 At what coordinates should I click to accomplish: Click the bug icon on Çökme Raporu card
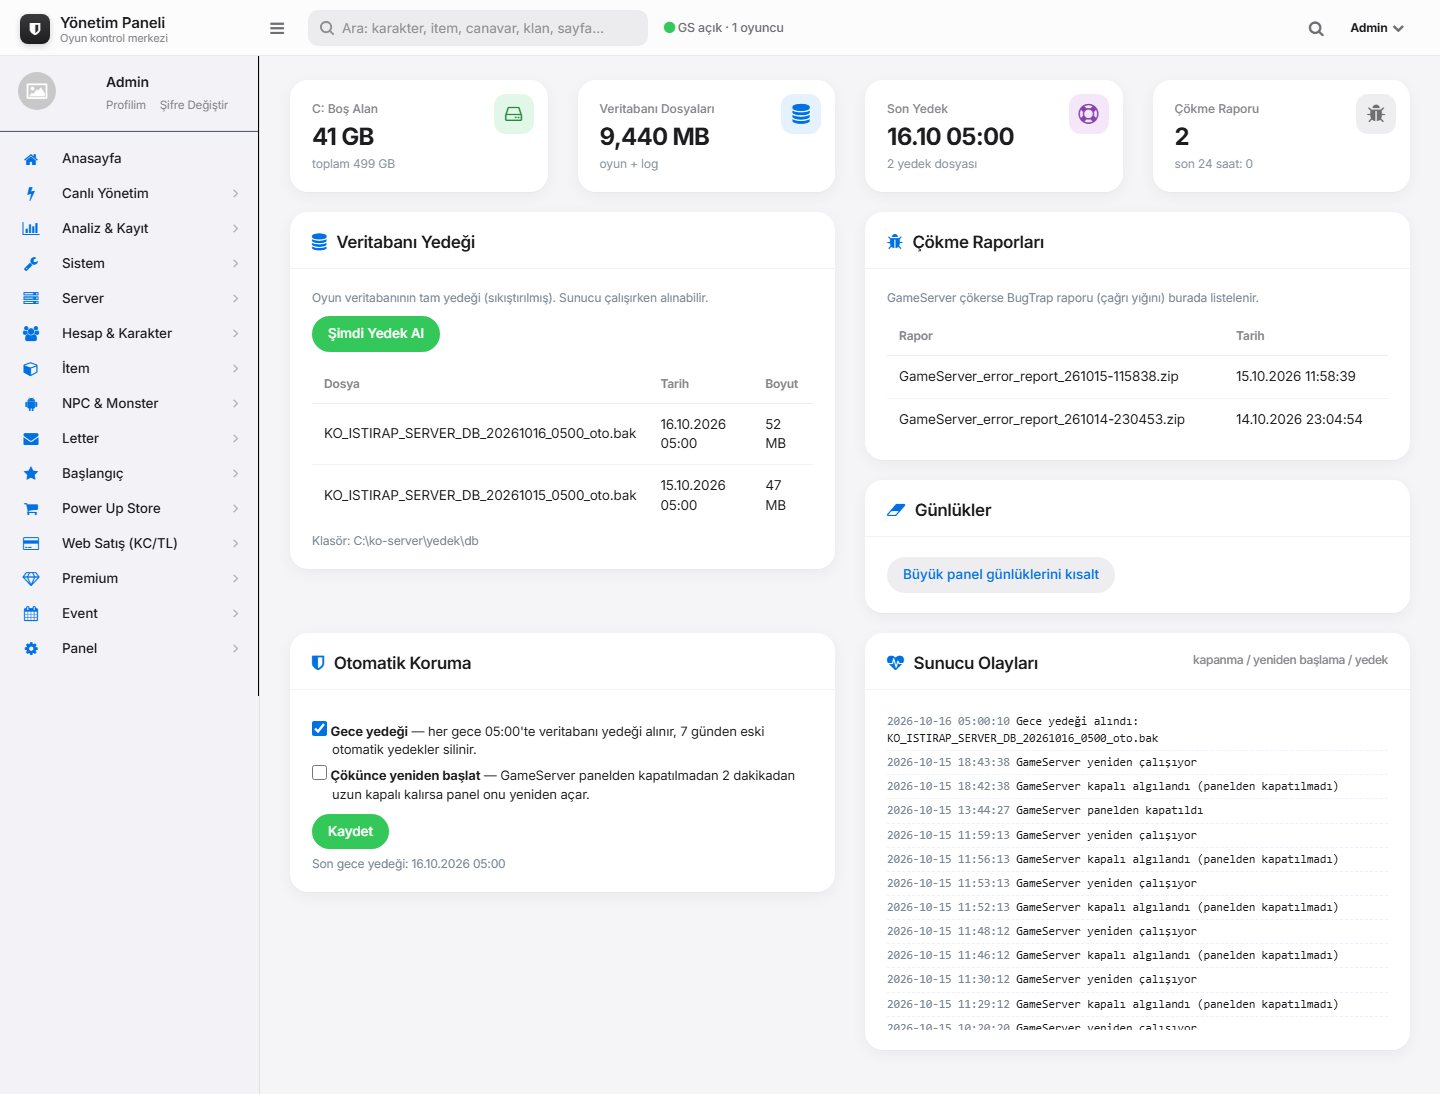click(1376, 114)
